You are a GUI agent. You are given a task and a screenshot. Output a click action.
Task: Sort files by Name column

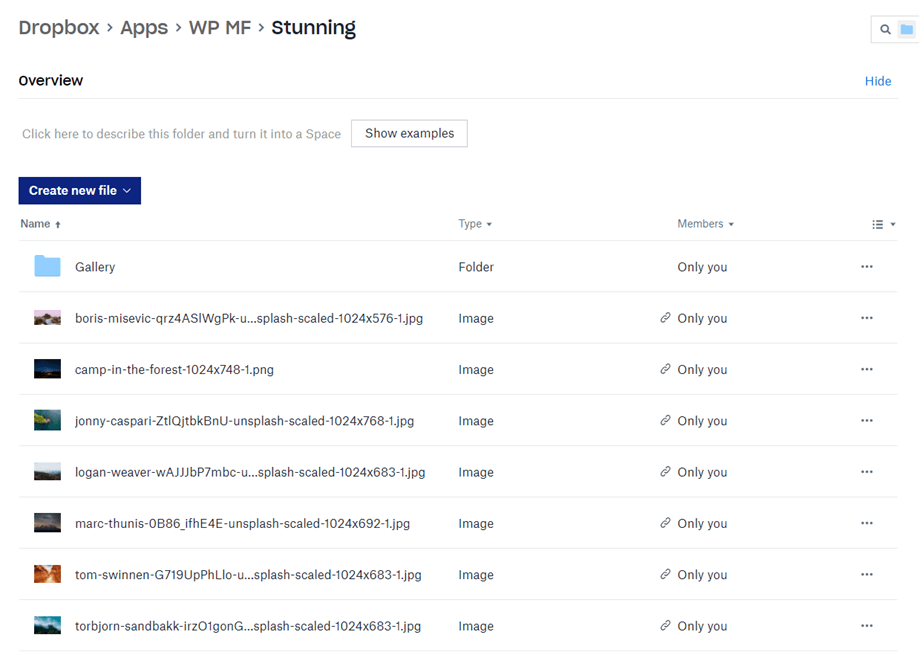click(40, 224)
